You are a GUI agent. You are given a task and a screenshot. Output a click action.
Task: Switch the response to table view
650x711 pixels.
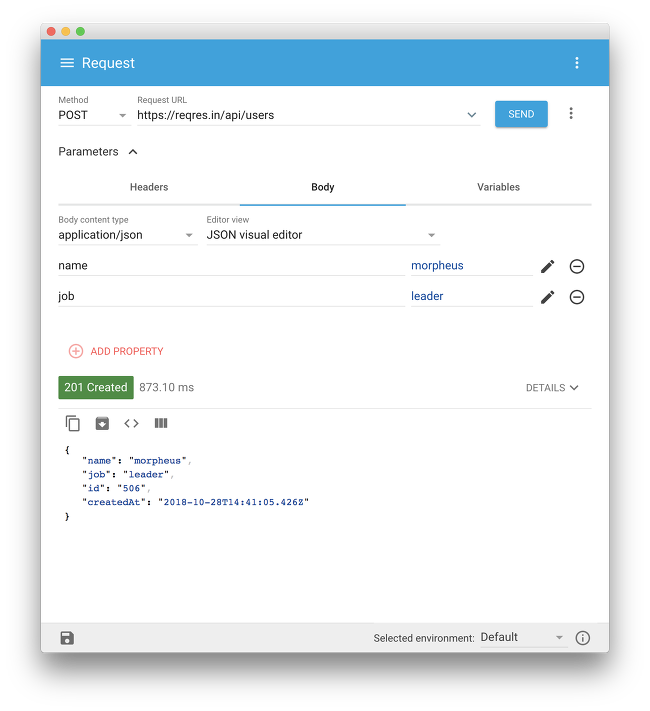click(x=161, y=423)
